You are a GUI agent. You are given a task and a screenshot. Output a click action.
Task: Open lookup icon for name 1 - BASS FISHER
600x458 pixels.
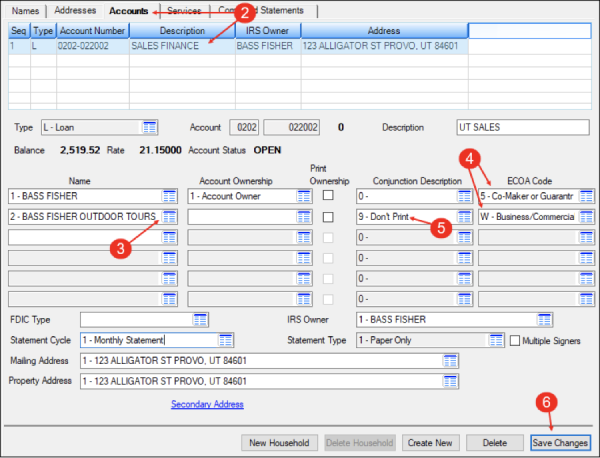pyautogui.click(x=169, y=196)
